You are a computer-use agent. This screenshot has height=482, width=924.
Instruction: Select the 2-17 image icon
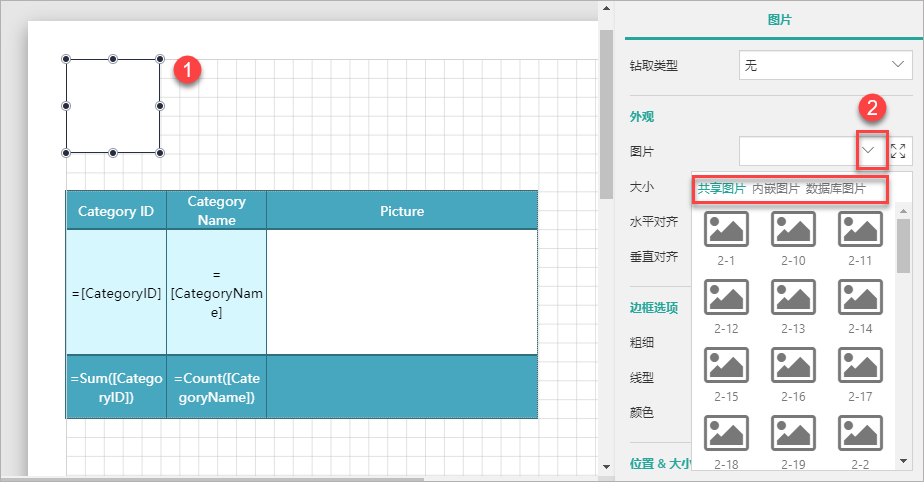860,365
